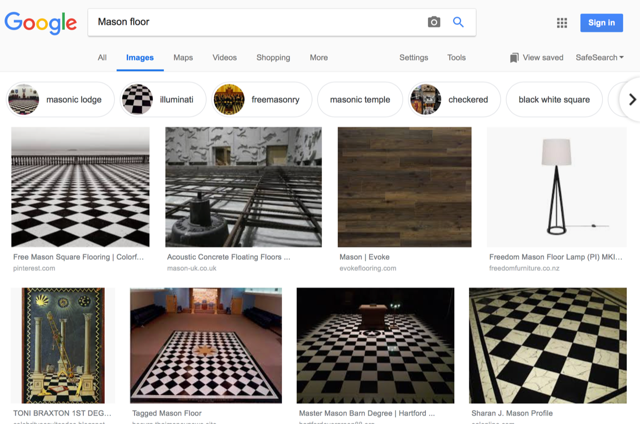
Task: Open the Google apps grid icon
Action: click(x=562, y=23)
